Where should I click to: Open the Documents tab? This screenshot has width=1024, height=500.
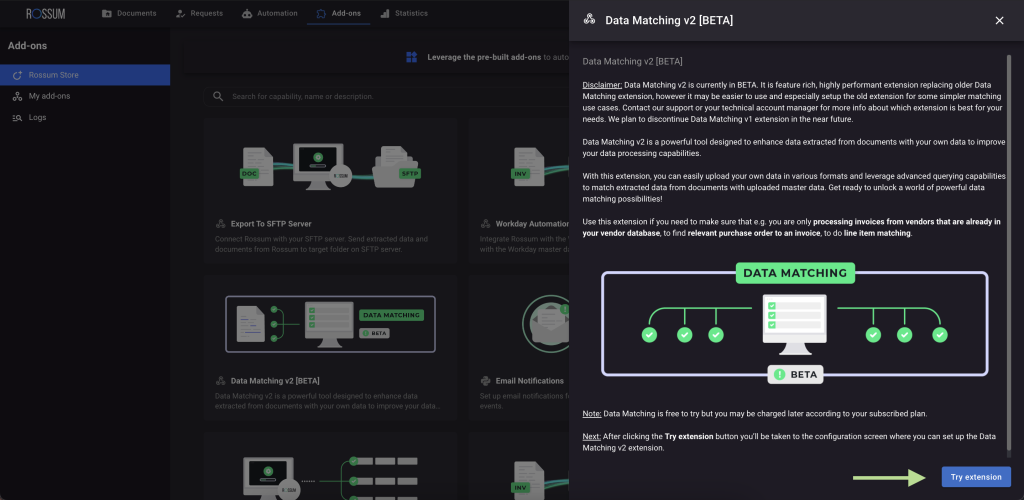pyautogui.click(x=129, y=13)
